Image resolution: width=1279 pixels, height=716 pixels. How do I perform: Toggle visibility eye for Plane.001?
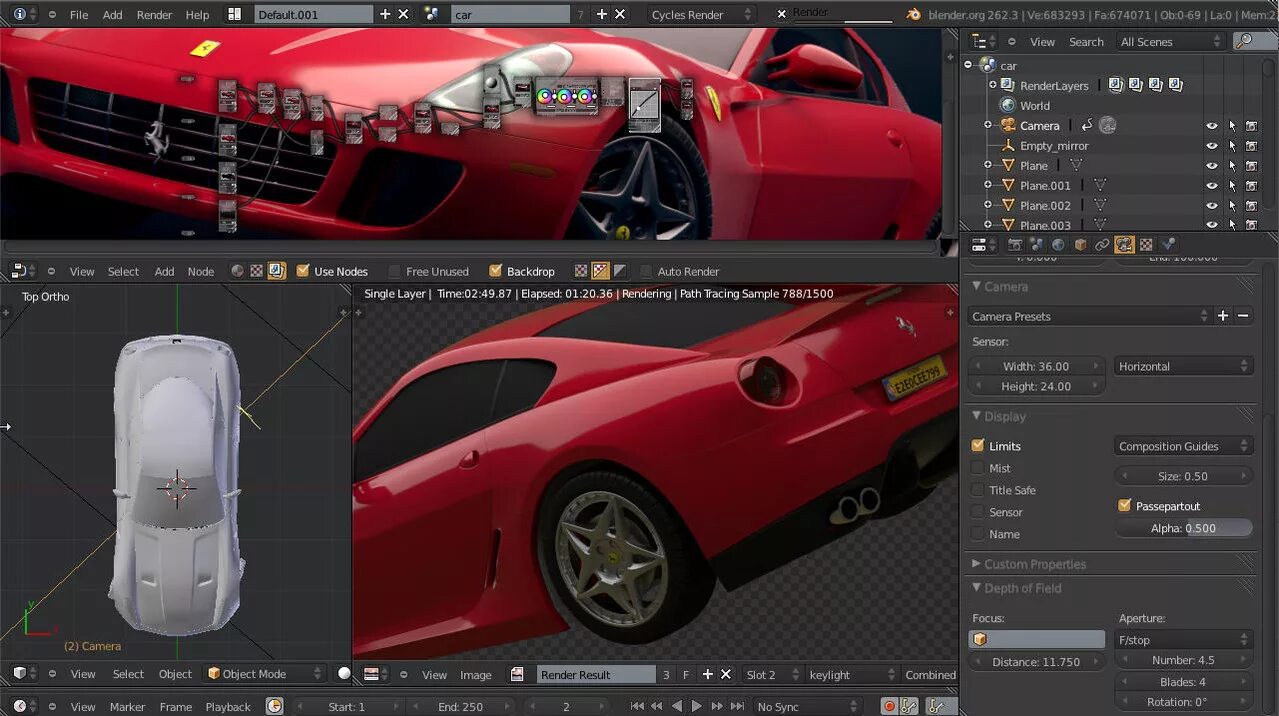tap(1212, 186)
